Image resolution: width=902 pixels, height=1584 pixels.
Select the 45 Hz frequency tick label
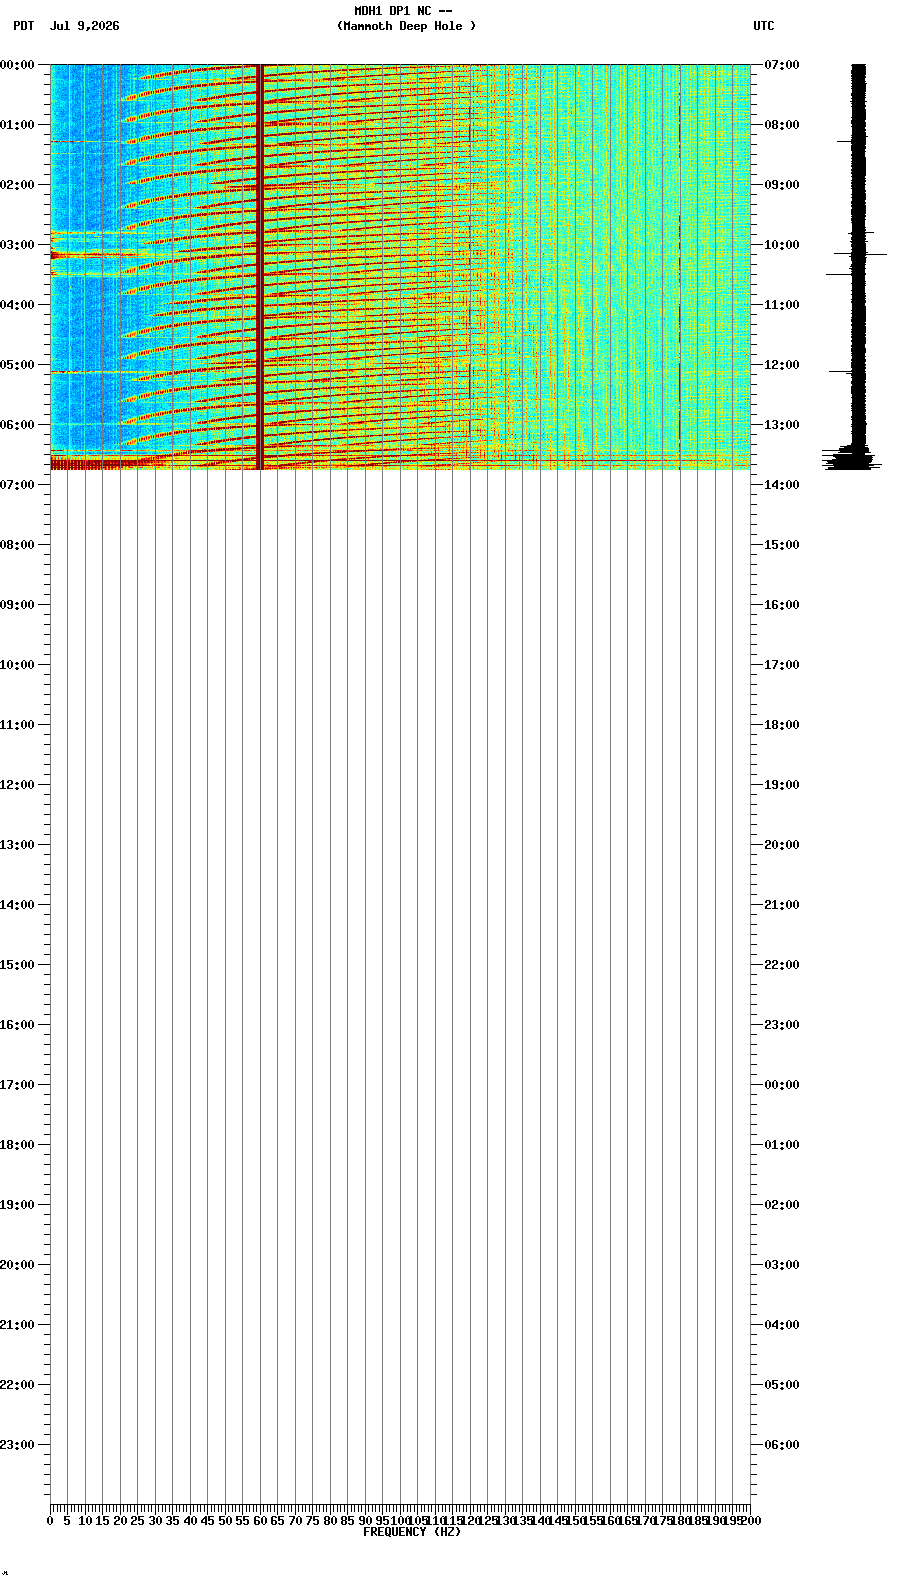click(x=207, y=1521)
